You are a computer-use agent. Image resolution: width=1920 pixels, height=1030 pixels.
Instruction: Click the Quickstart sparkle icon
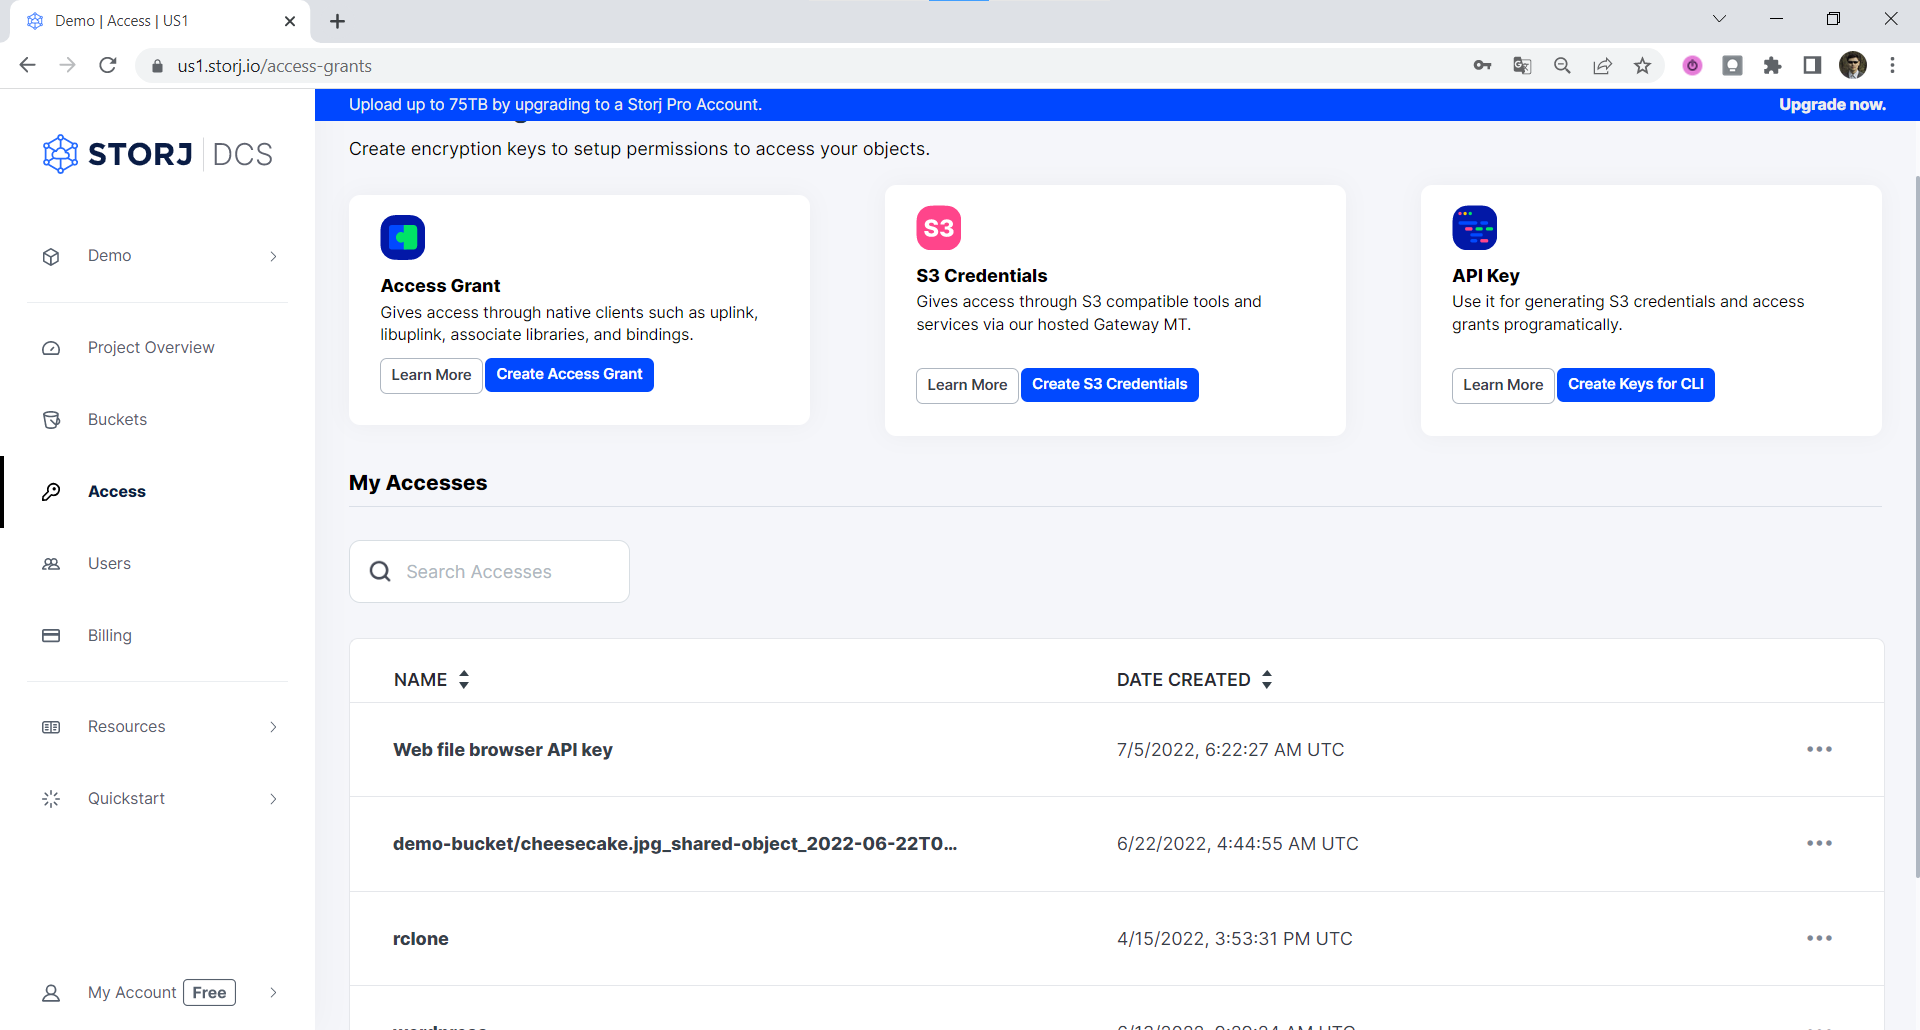click(x=51, y=799)
